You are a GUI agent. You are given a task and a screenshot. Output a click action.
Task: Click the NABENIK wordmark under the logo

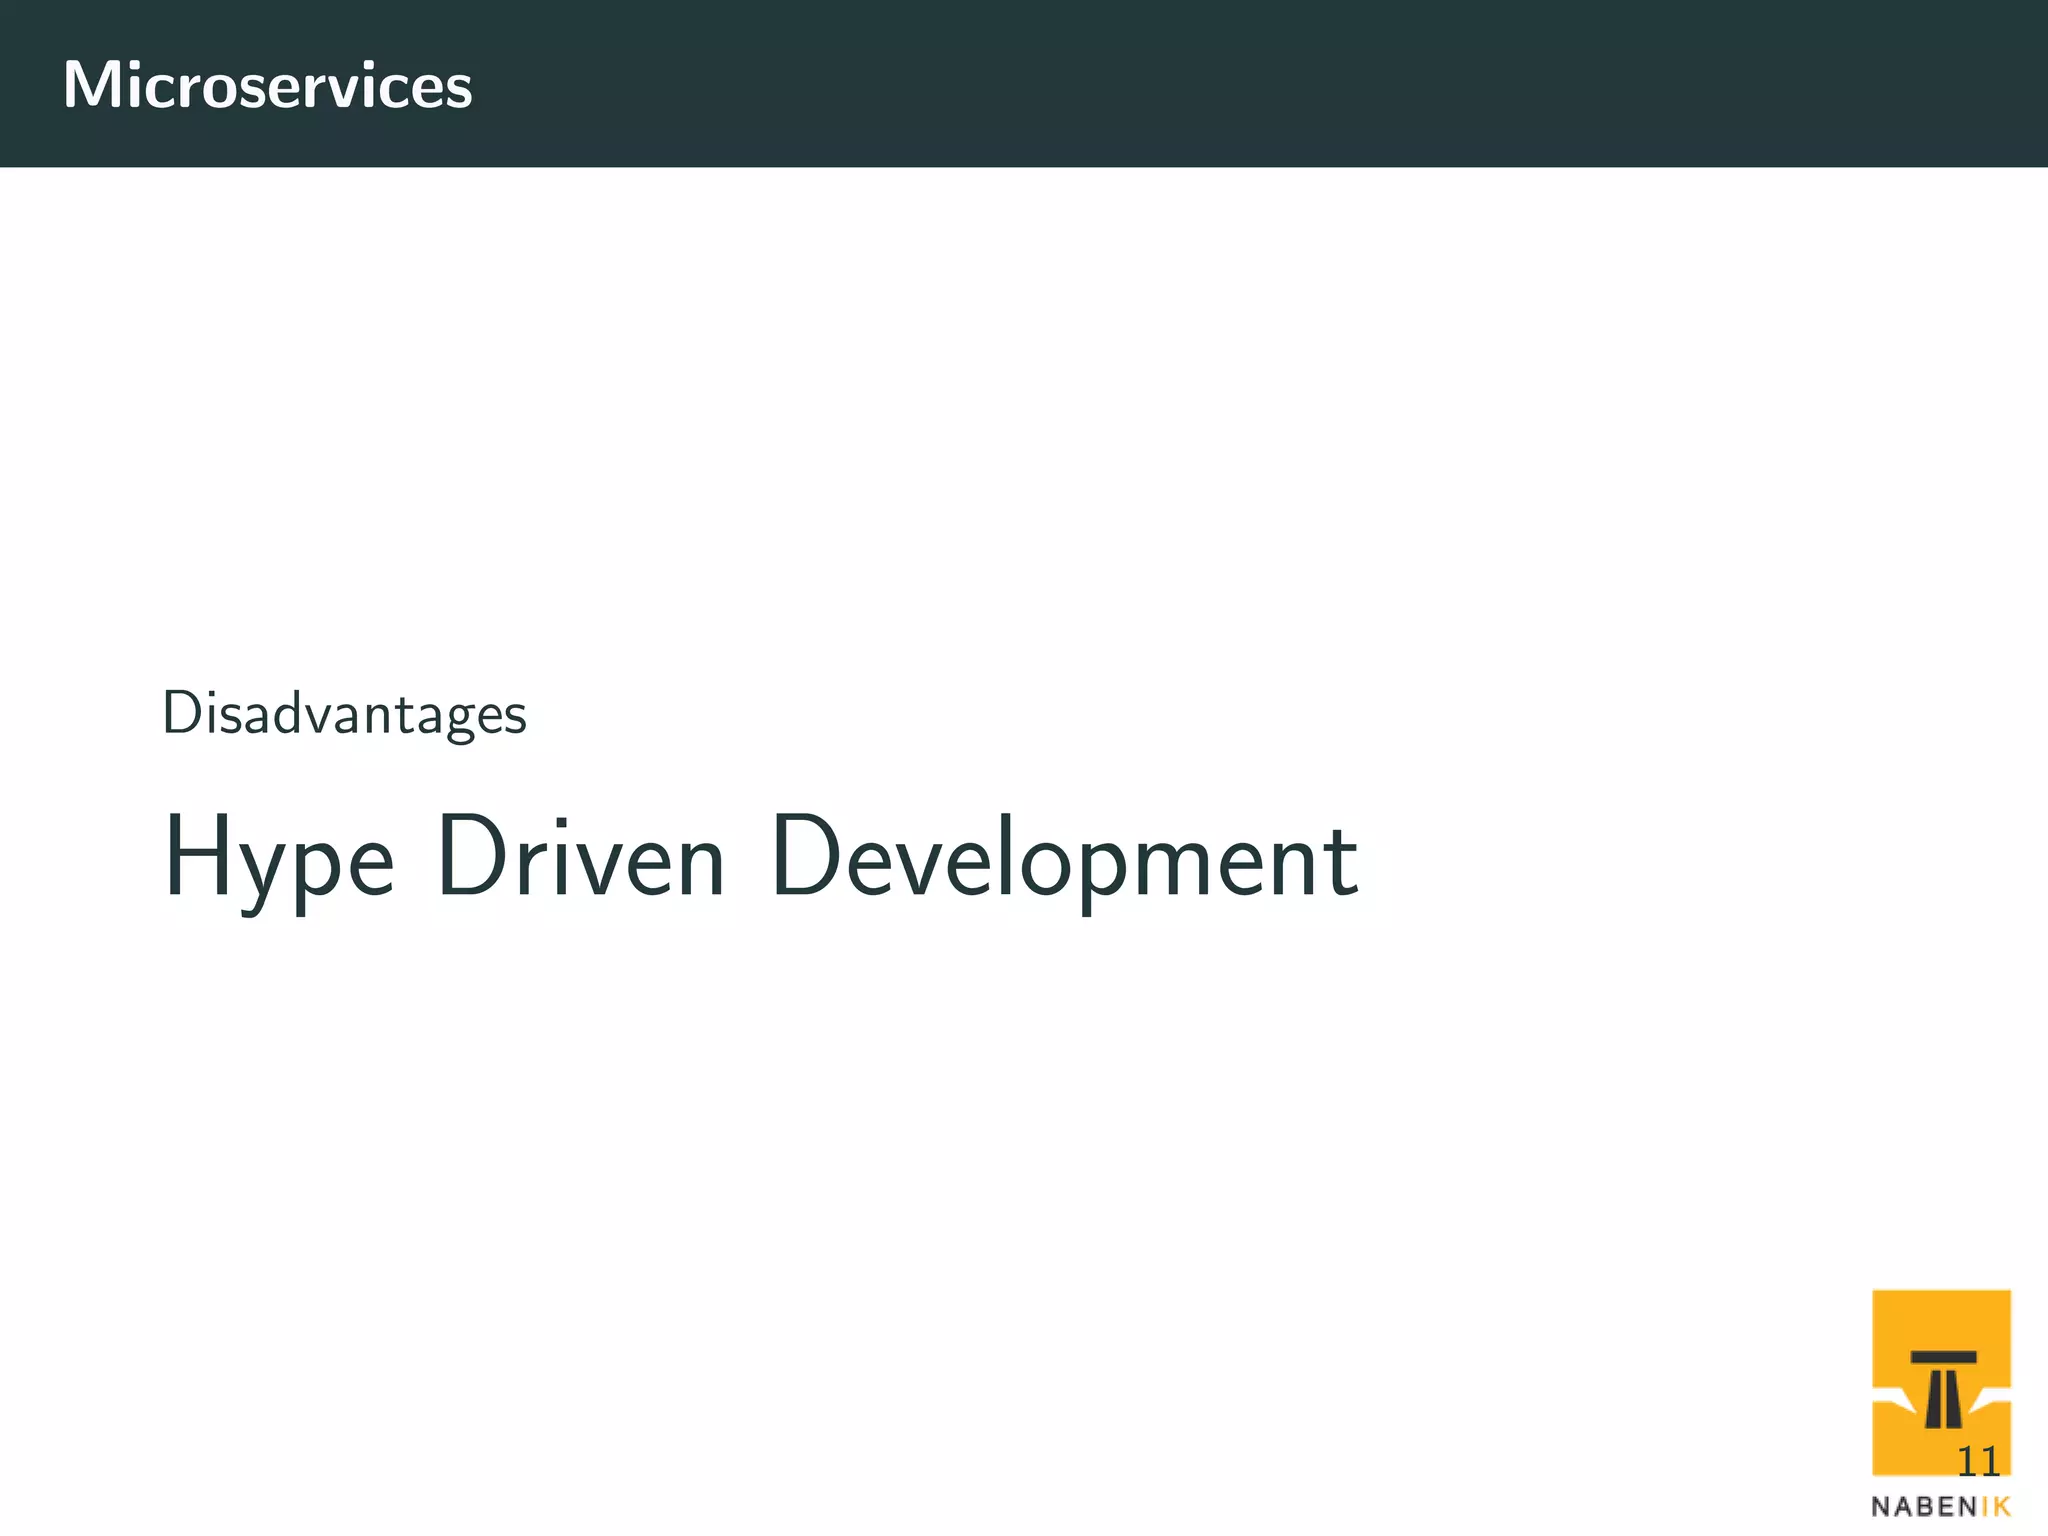1940,1506
